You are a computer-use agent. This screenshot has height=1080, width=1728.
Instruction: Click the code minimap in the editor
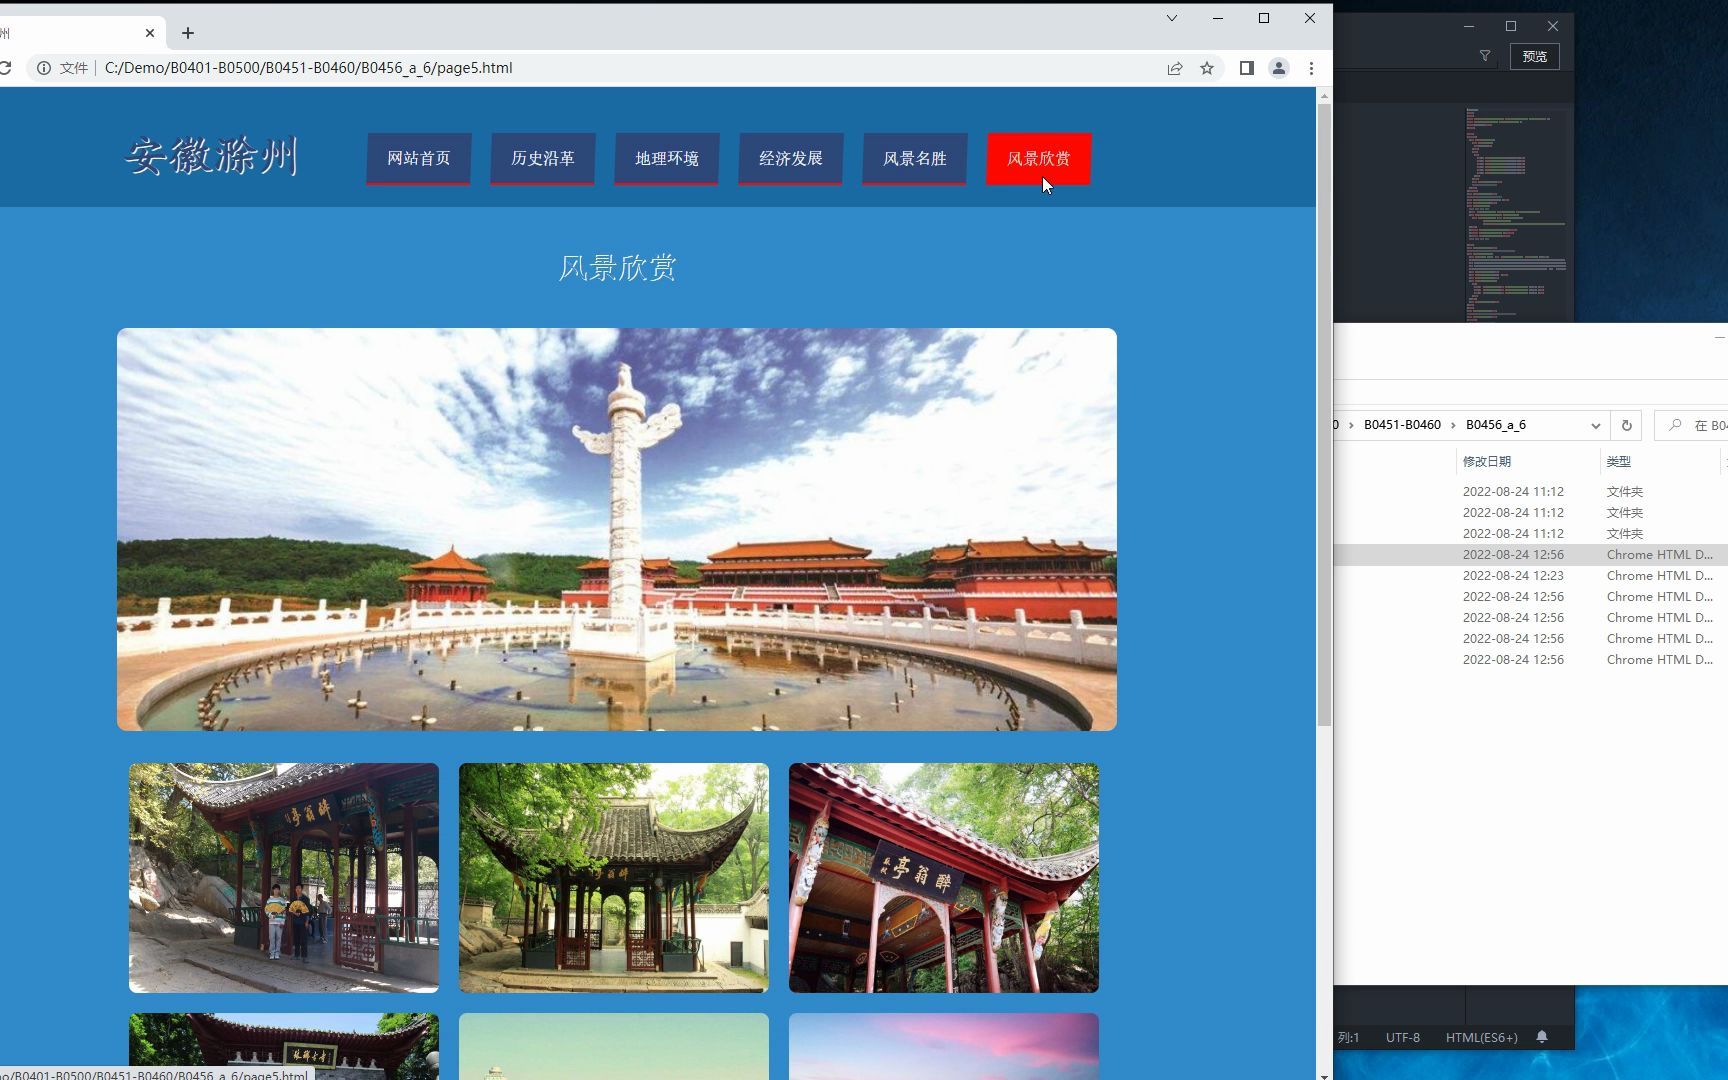point(1516,213)
